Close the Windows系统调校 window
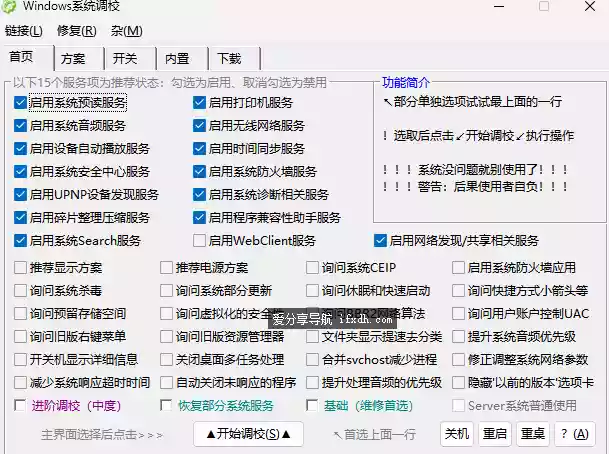The width and height of the screenshot is (609, 454). [x=590, y=6]
